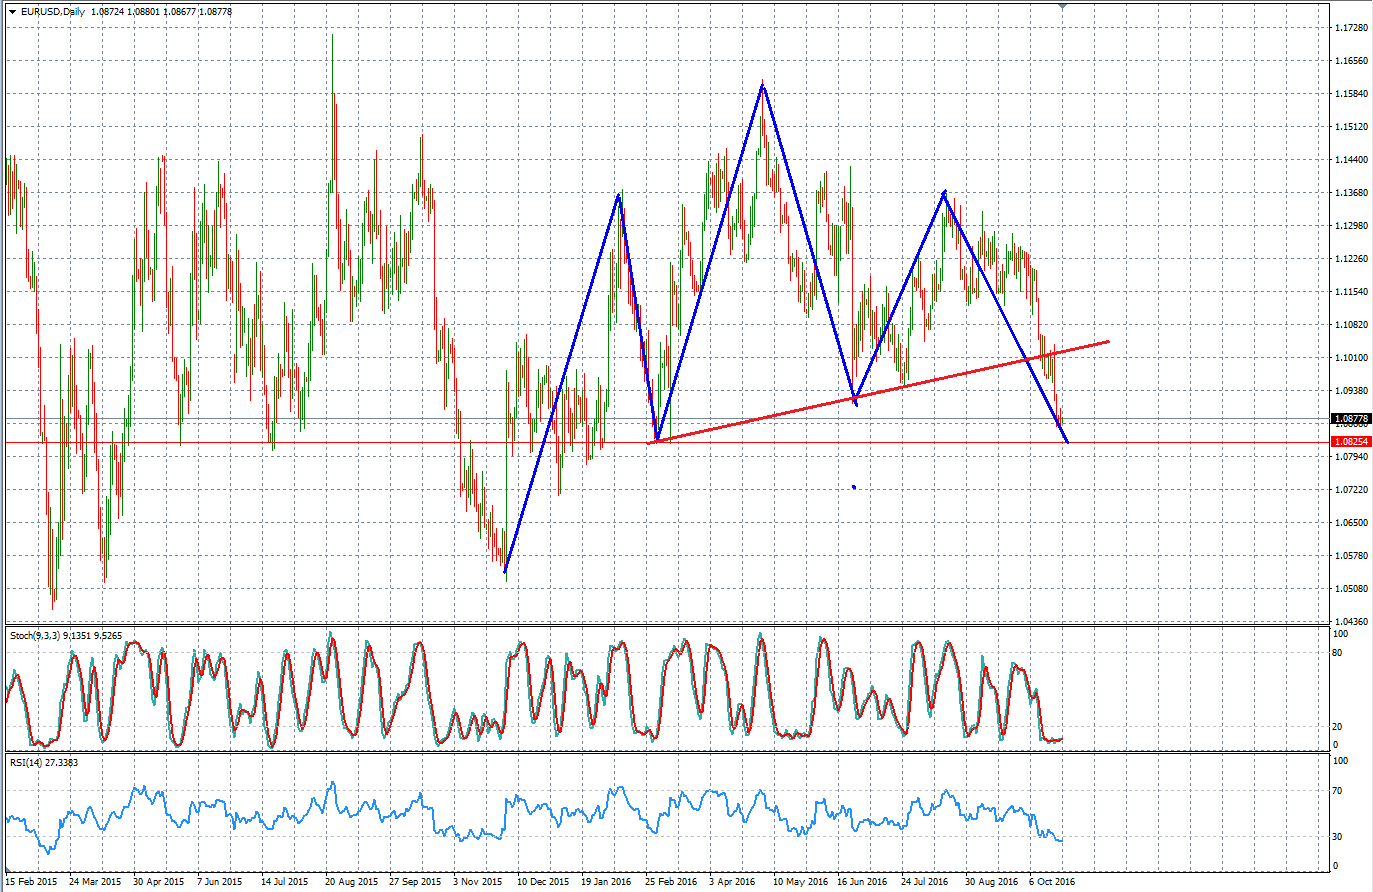Select the current price label 1.08778

click(x=1350, y=419)
